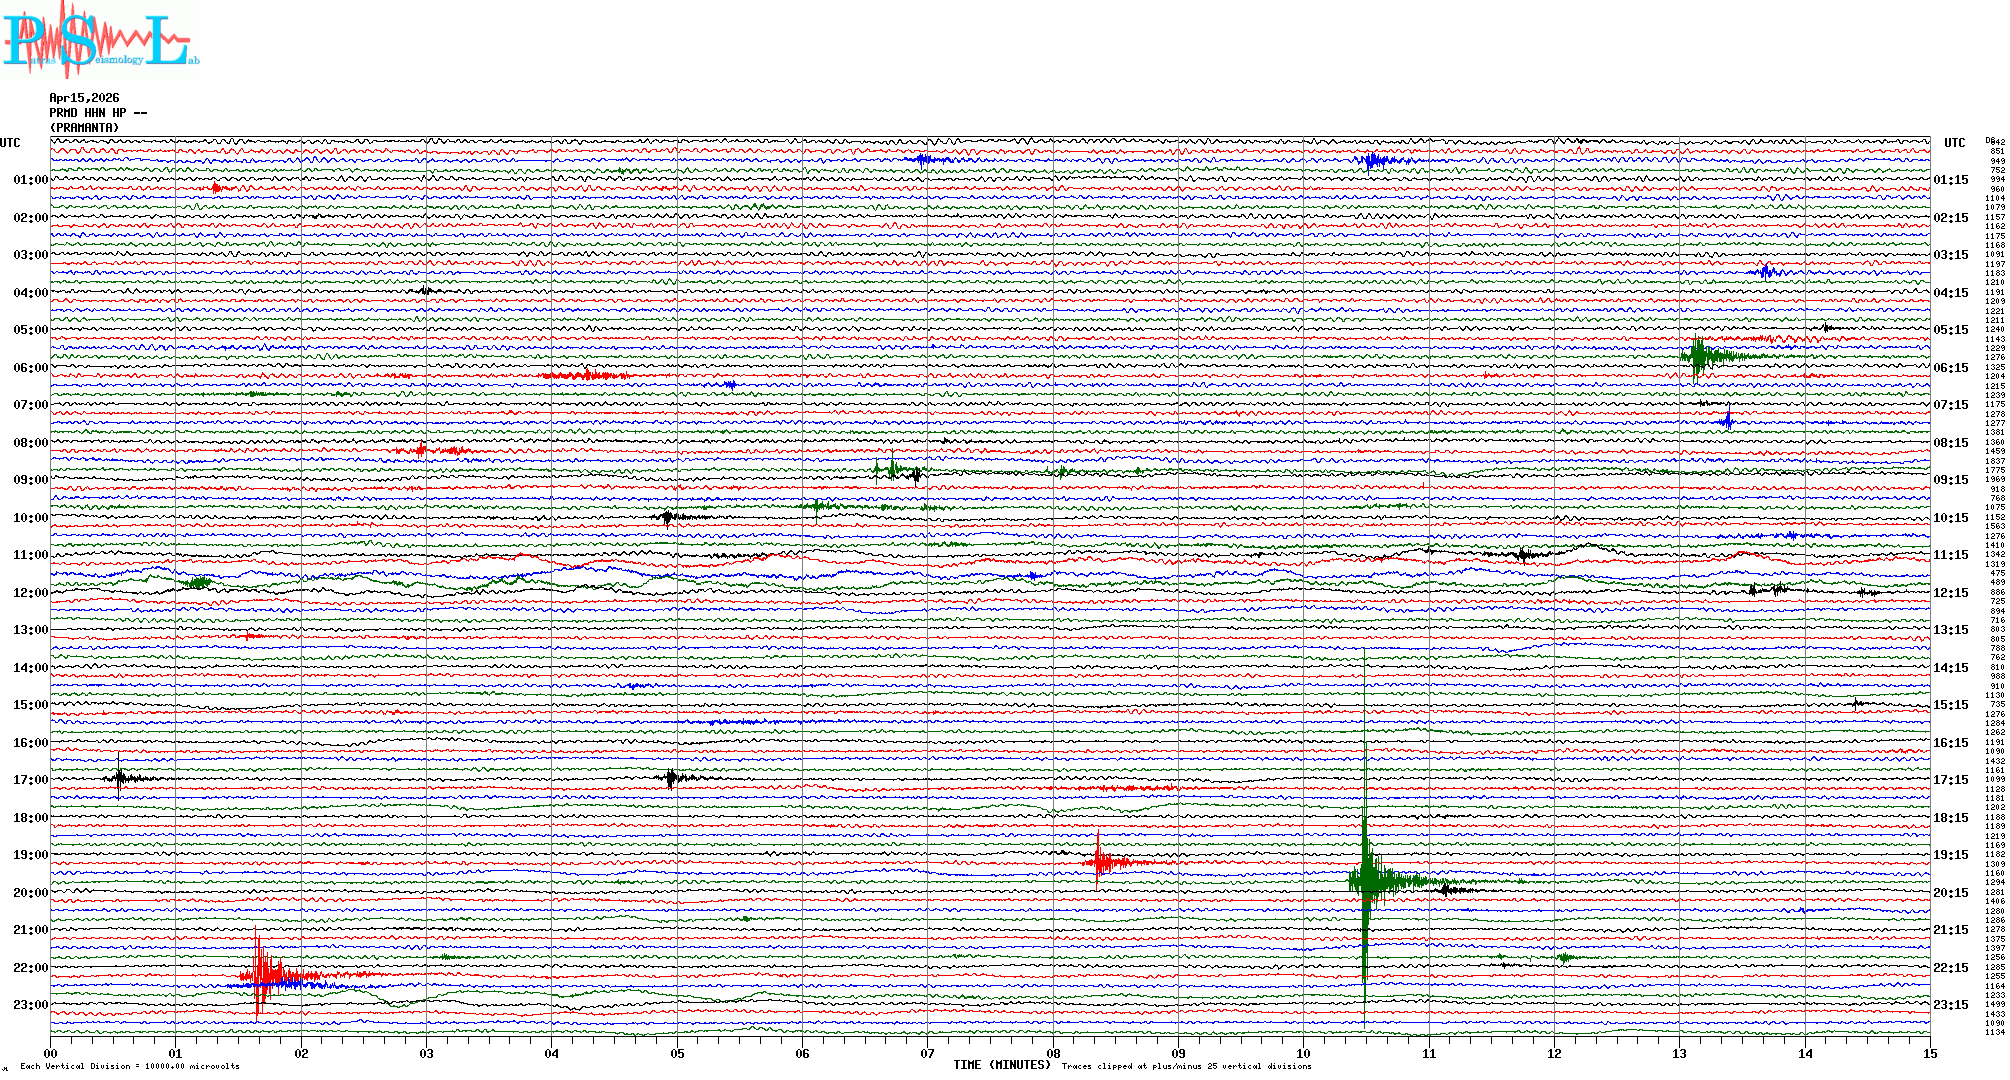Click the large red seismic event near 22:00
This screenshot has height=1080, width=2010.
coord(265,973)
